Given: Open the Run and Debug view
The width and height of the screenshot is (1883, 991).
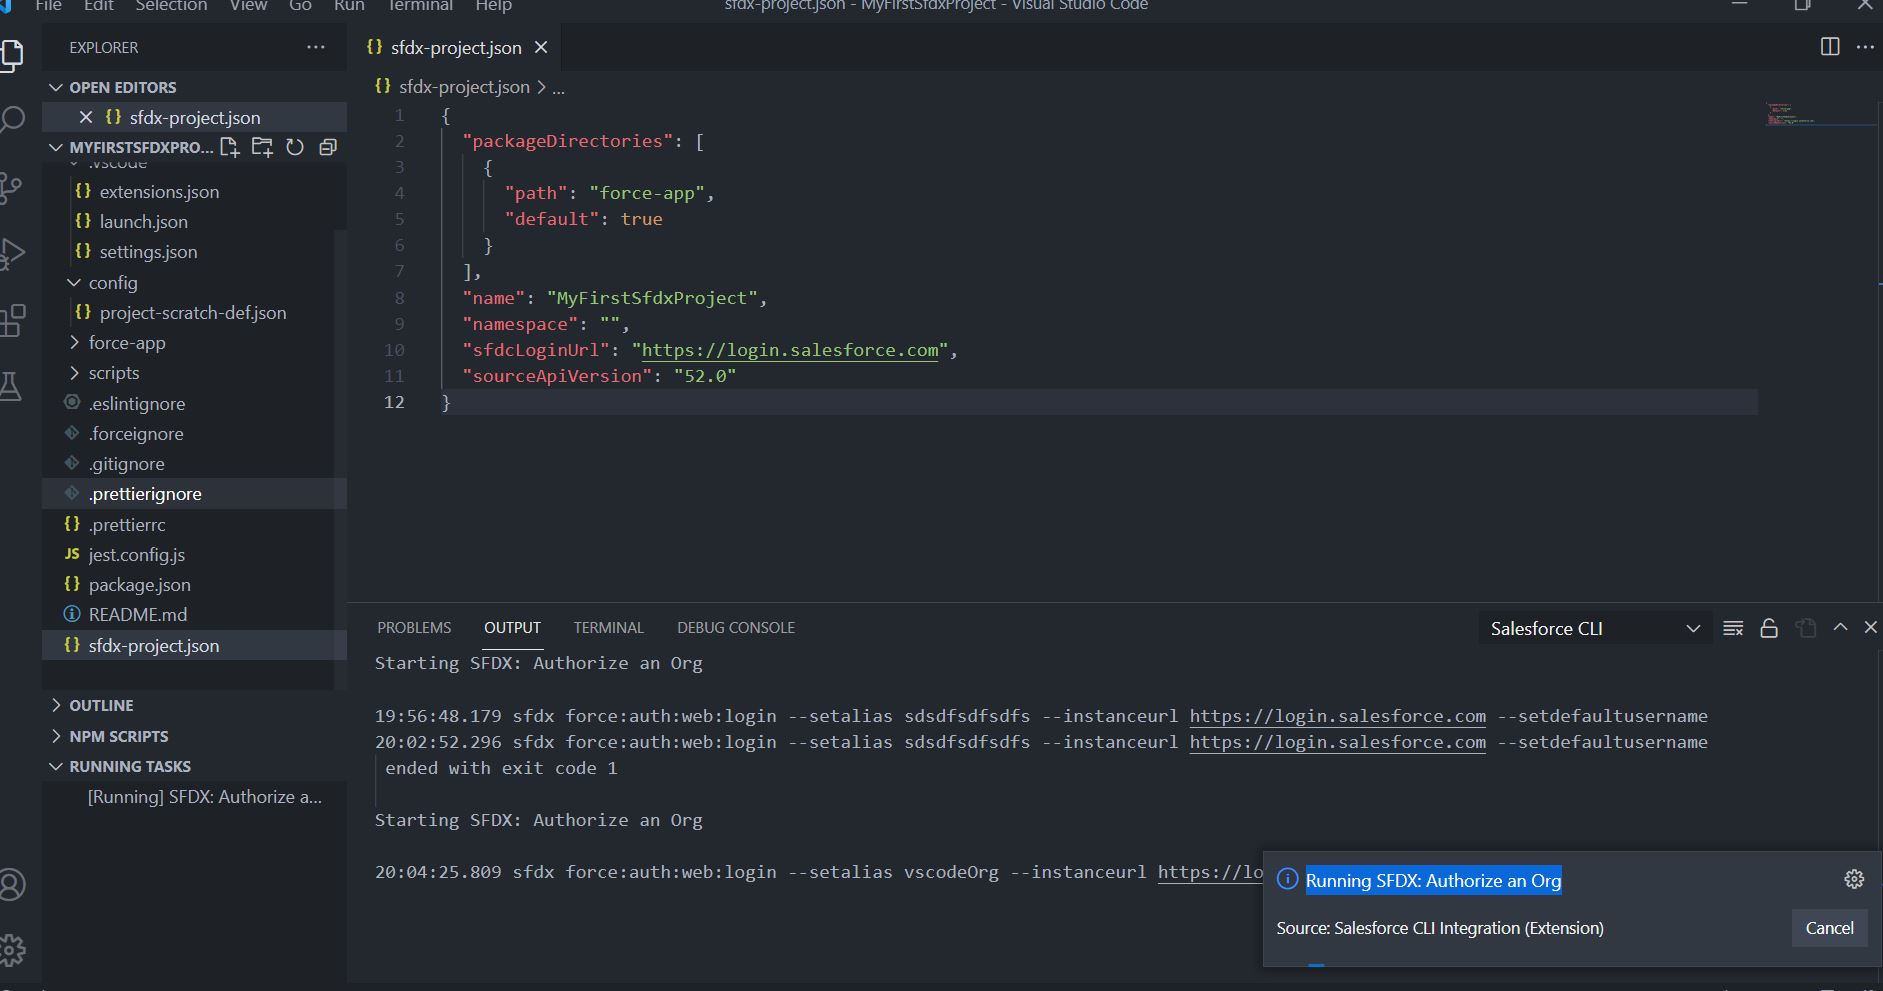Looking at the screenshot, I should [13, 253].
